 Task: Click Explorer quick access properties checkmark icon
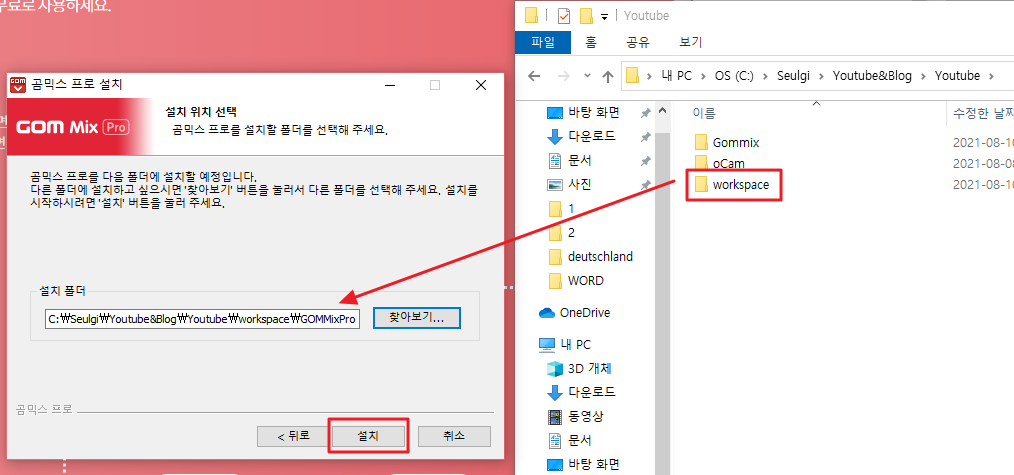point(564,15)
